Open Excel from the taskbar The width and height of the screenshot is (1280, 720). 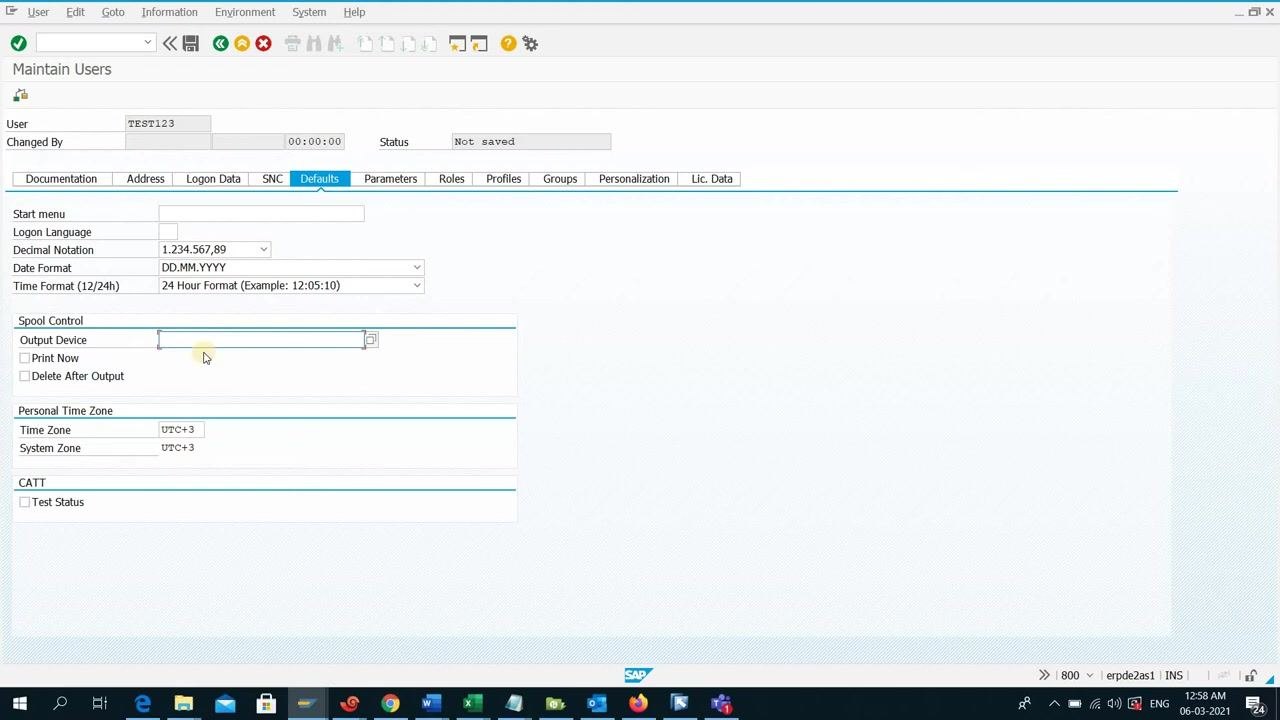coord(472,704)
